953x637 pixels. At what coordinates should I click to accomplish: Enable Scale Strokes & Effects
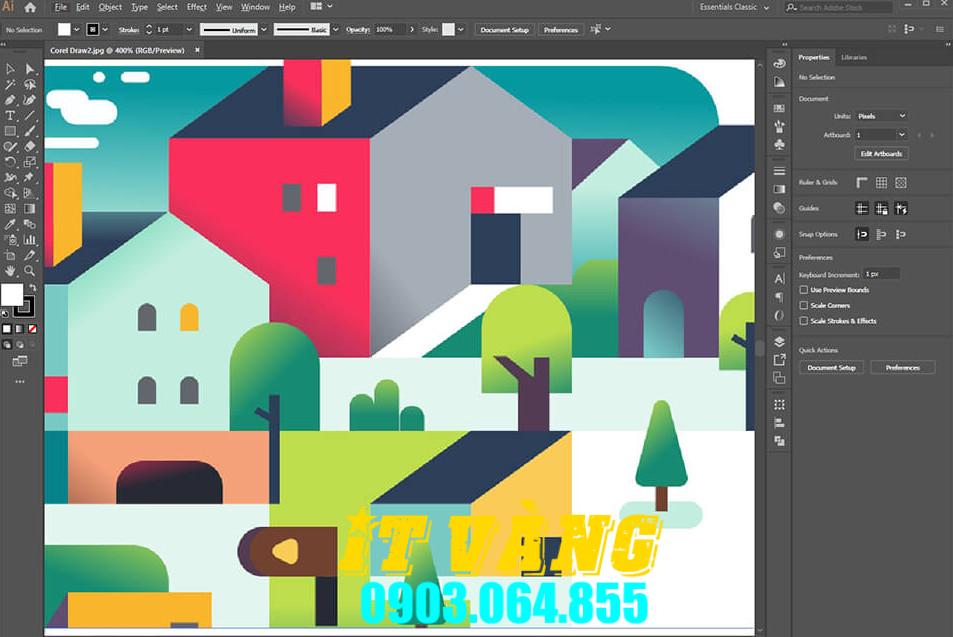tap(803, 320)
